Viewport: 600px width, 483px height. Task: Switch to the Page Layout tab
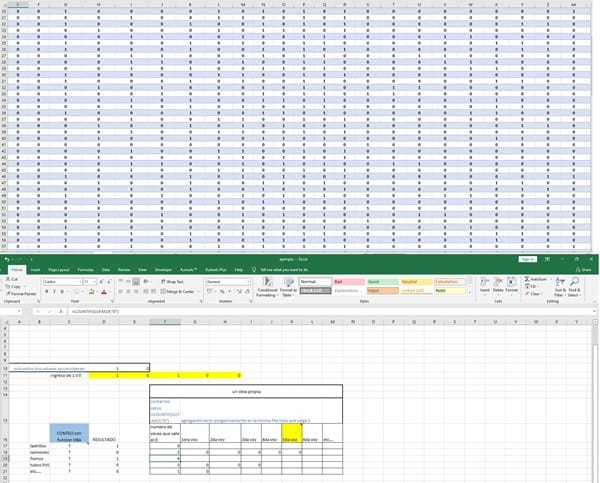click(x=57, y=270)
